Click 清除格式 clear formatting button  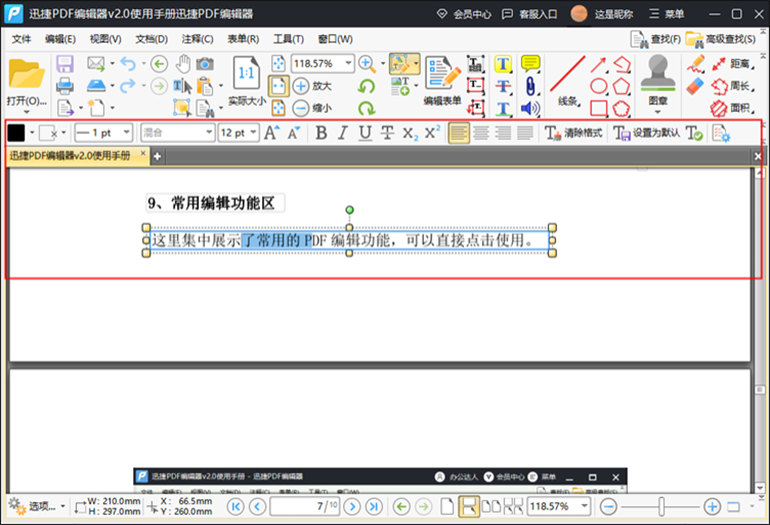click(574, 133)
